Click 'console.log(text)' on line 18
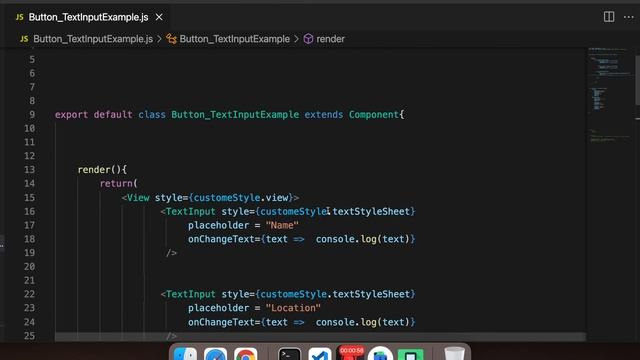640x360 pixels. click(x=362, y=239)
